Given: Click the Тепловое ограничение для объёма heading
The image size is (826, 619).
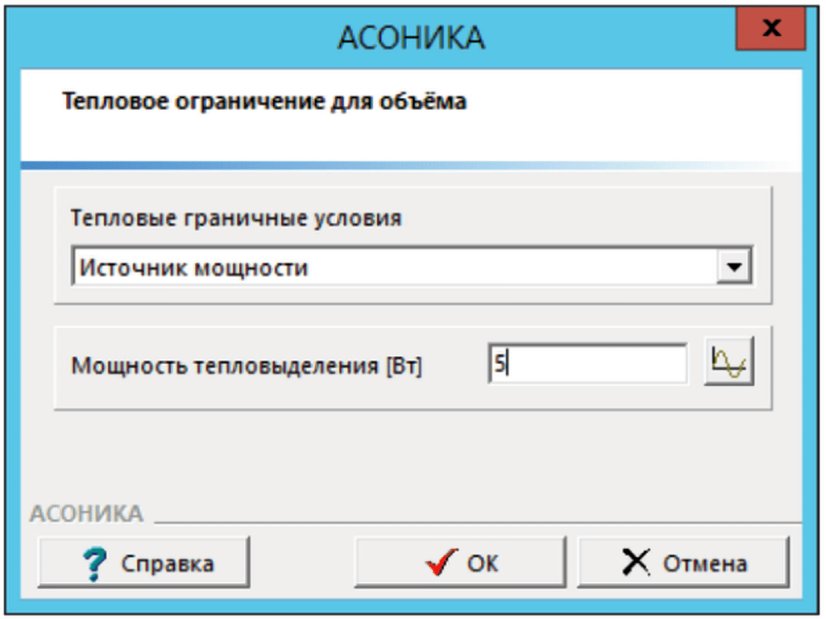Looking at the screenshot, I should 264,101.
